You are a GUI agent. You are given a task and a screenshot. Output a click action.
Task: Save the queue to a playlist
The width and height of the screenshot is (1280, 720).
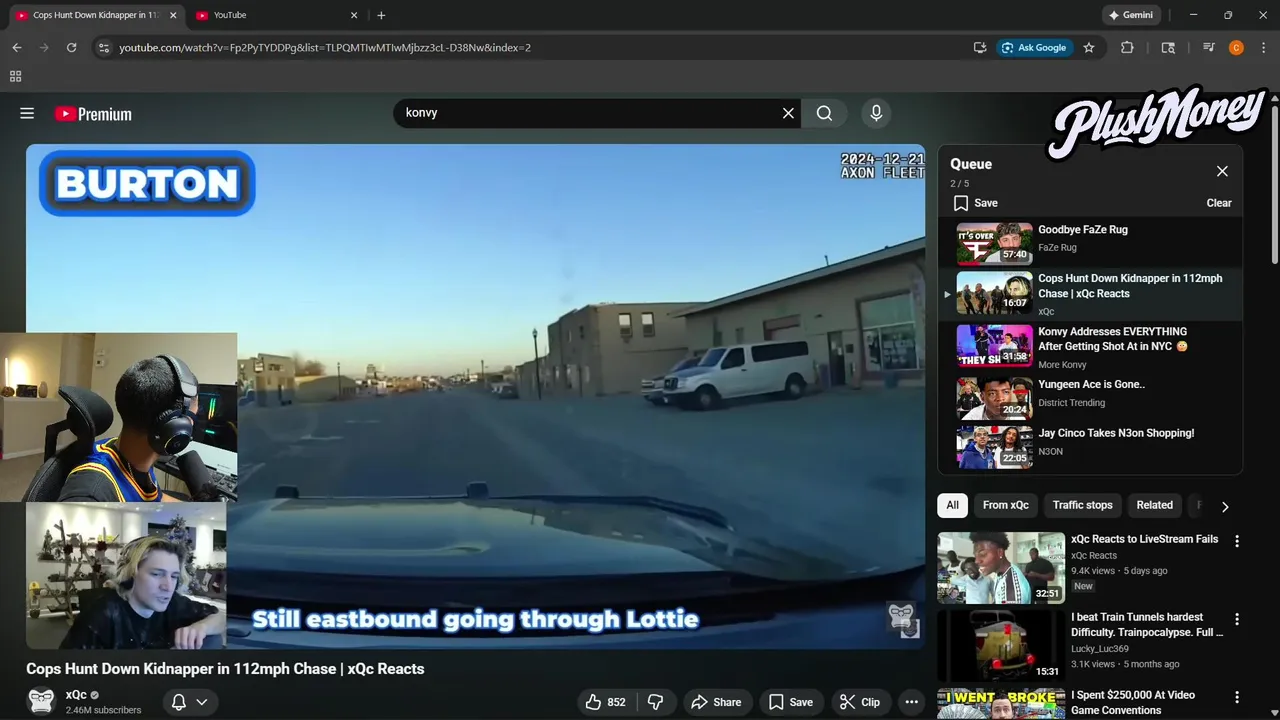(x=975, y=203)
